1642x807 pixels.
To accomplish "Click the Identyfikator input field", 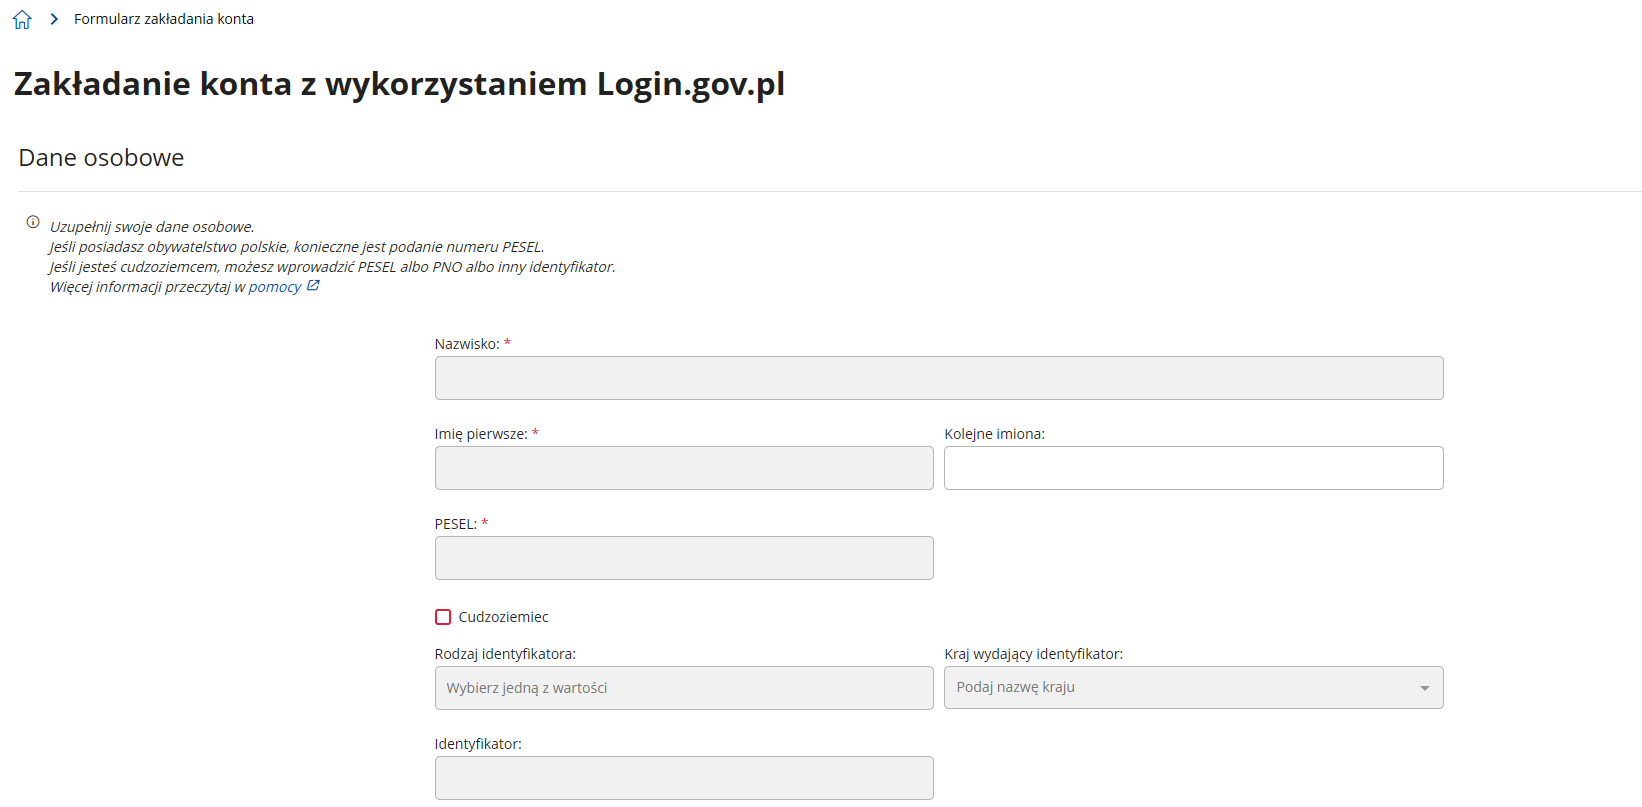I will [684, 778].
